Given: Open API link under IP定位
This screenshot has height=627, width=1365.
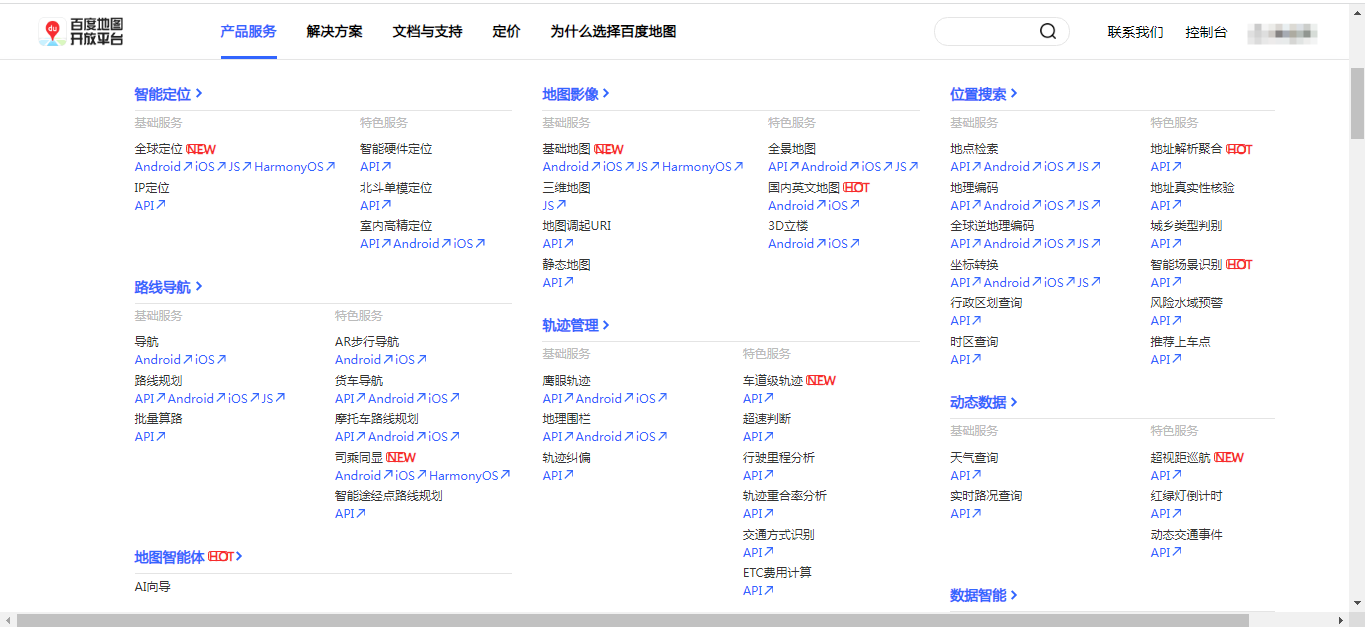Looking at the screenshot, I should pos(150,205).
